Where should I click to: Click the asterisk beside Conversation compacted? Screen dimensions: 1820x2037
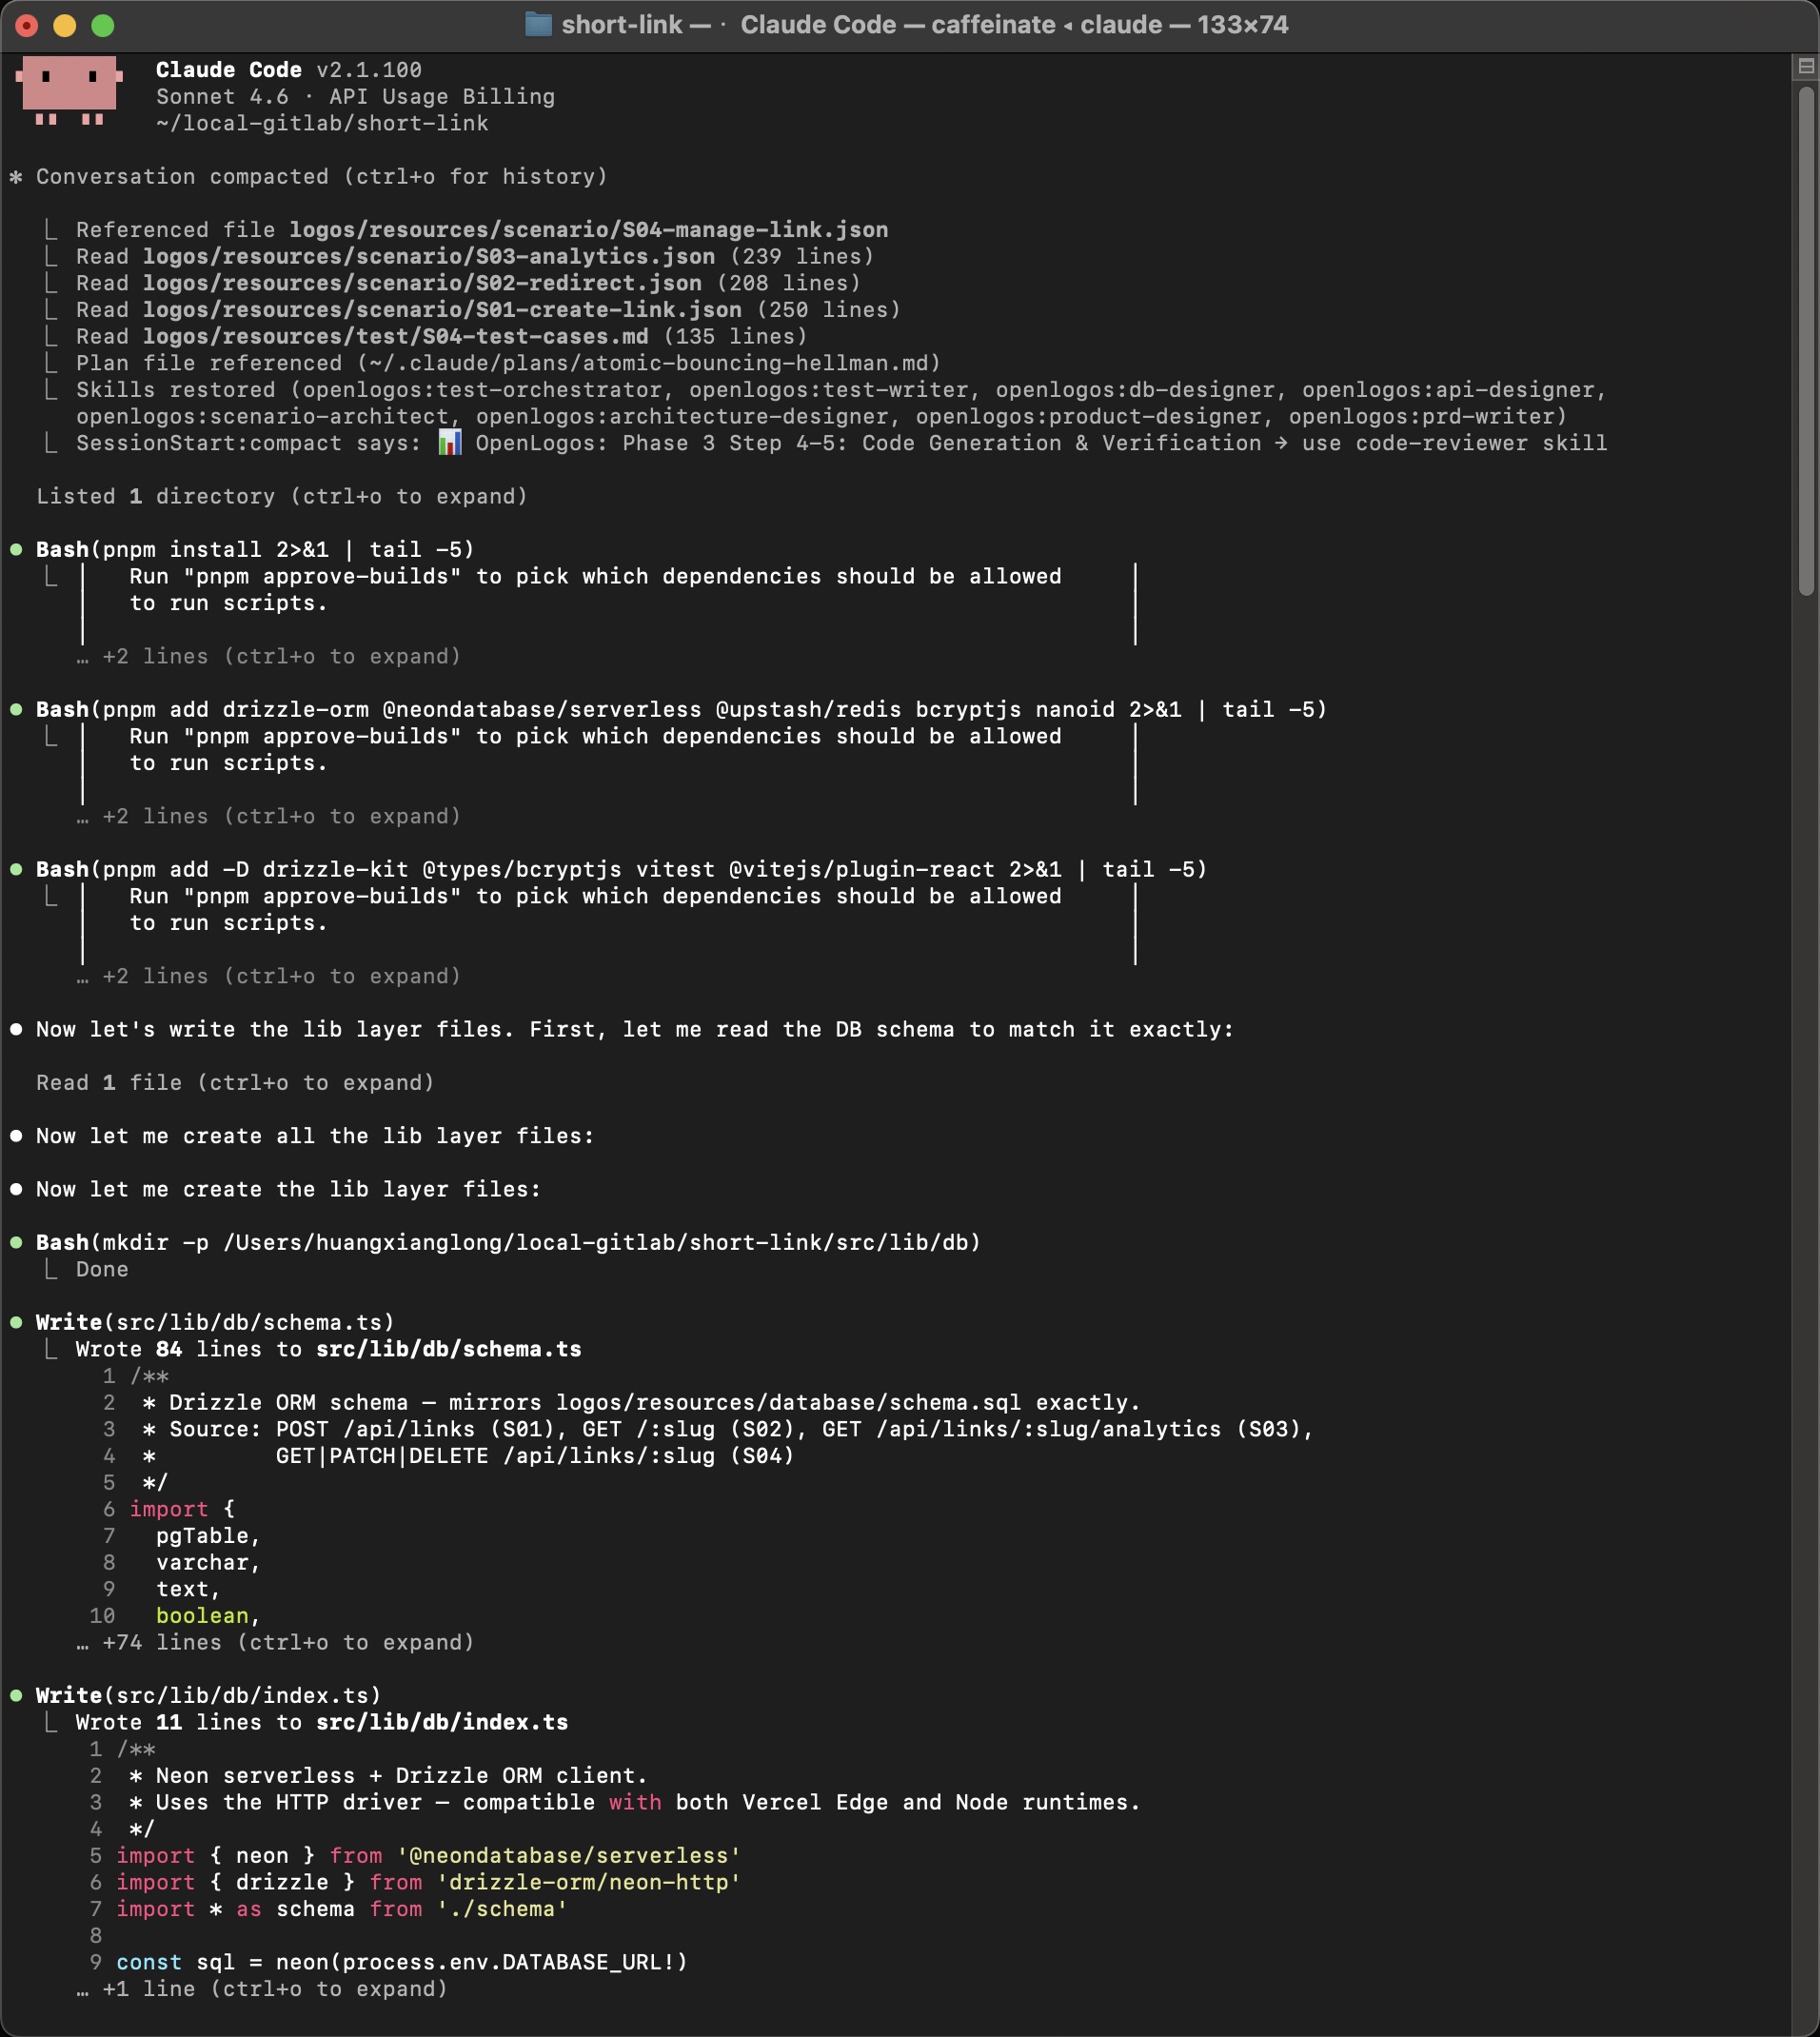(14, 176)
